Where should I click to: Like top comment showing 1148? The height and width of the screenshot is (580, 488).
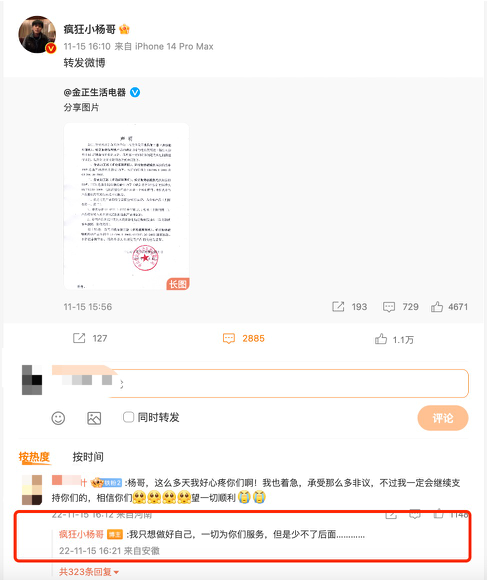click(x=438, y=514)
